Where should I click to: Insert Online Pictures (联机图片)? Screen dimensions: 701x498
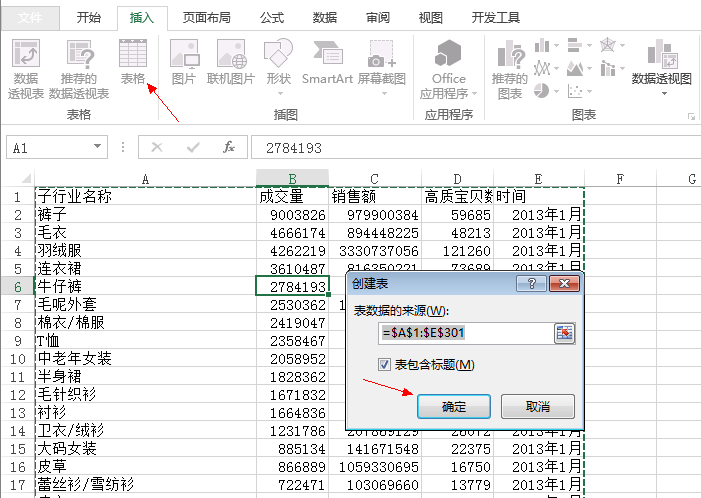coord(231,61)
